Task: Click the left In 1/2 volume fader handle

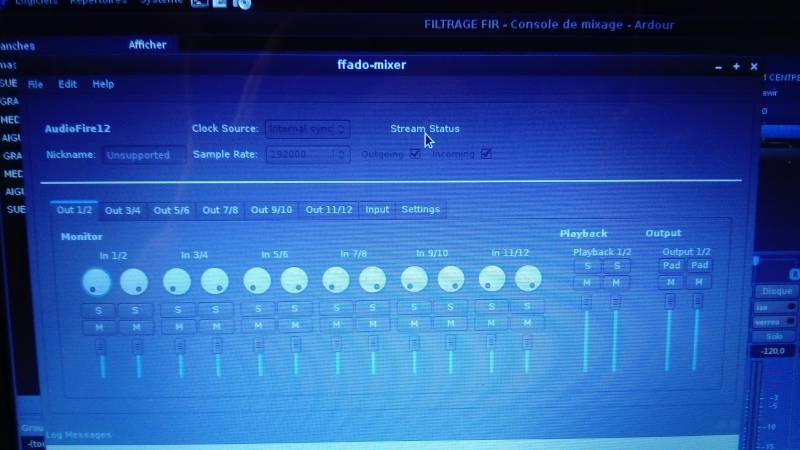Action: (101, 347)
